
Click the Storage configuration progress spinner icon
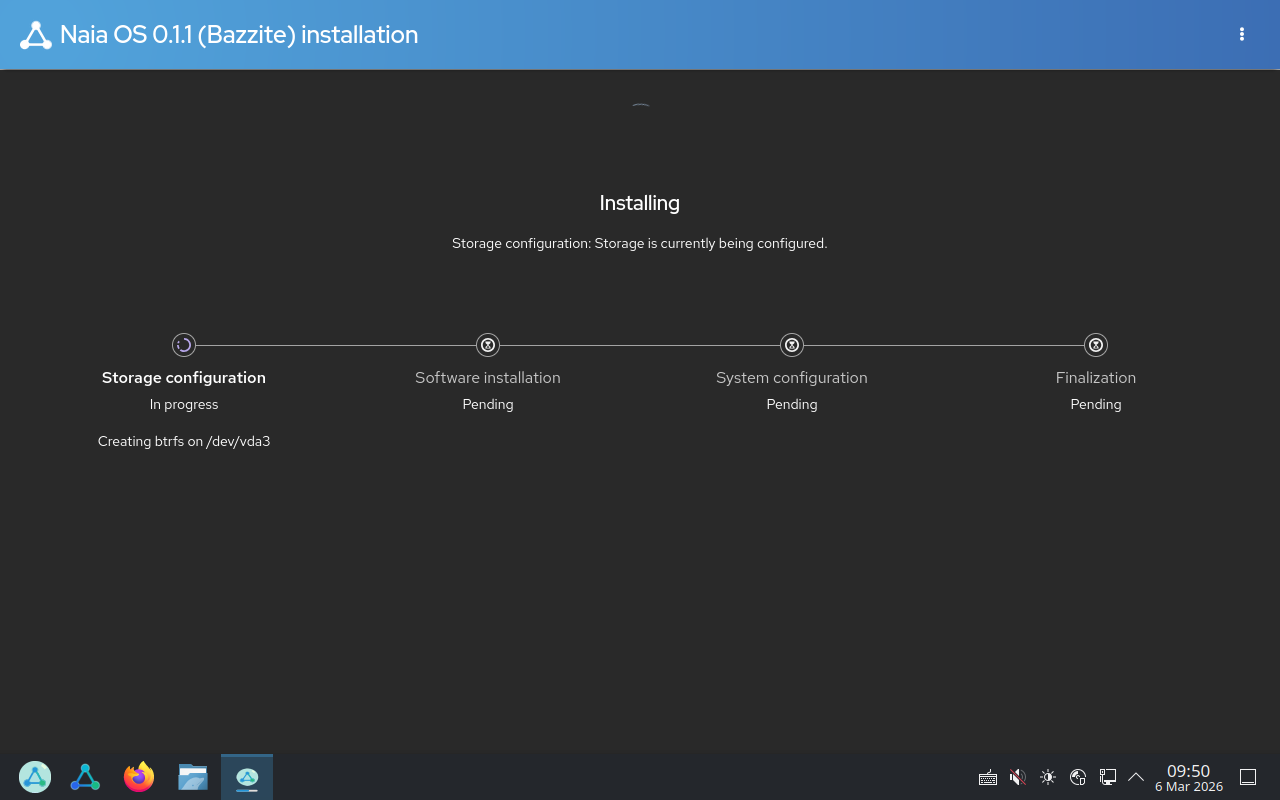click(x=183, y=345)
